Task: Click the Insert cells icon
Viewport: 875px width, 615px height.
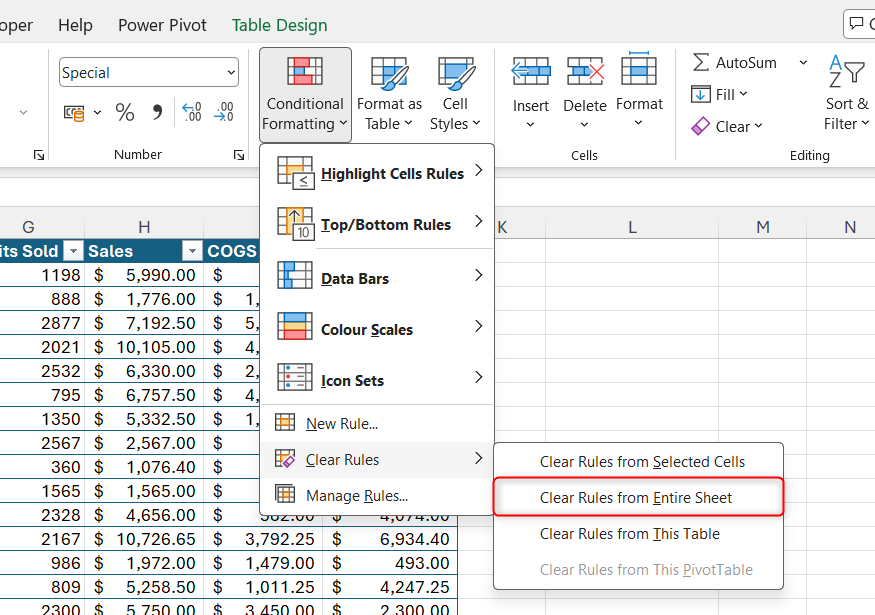Action: tap(531, 71)
